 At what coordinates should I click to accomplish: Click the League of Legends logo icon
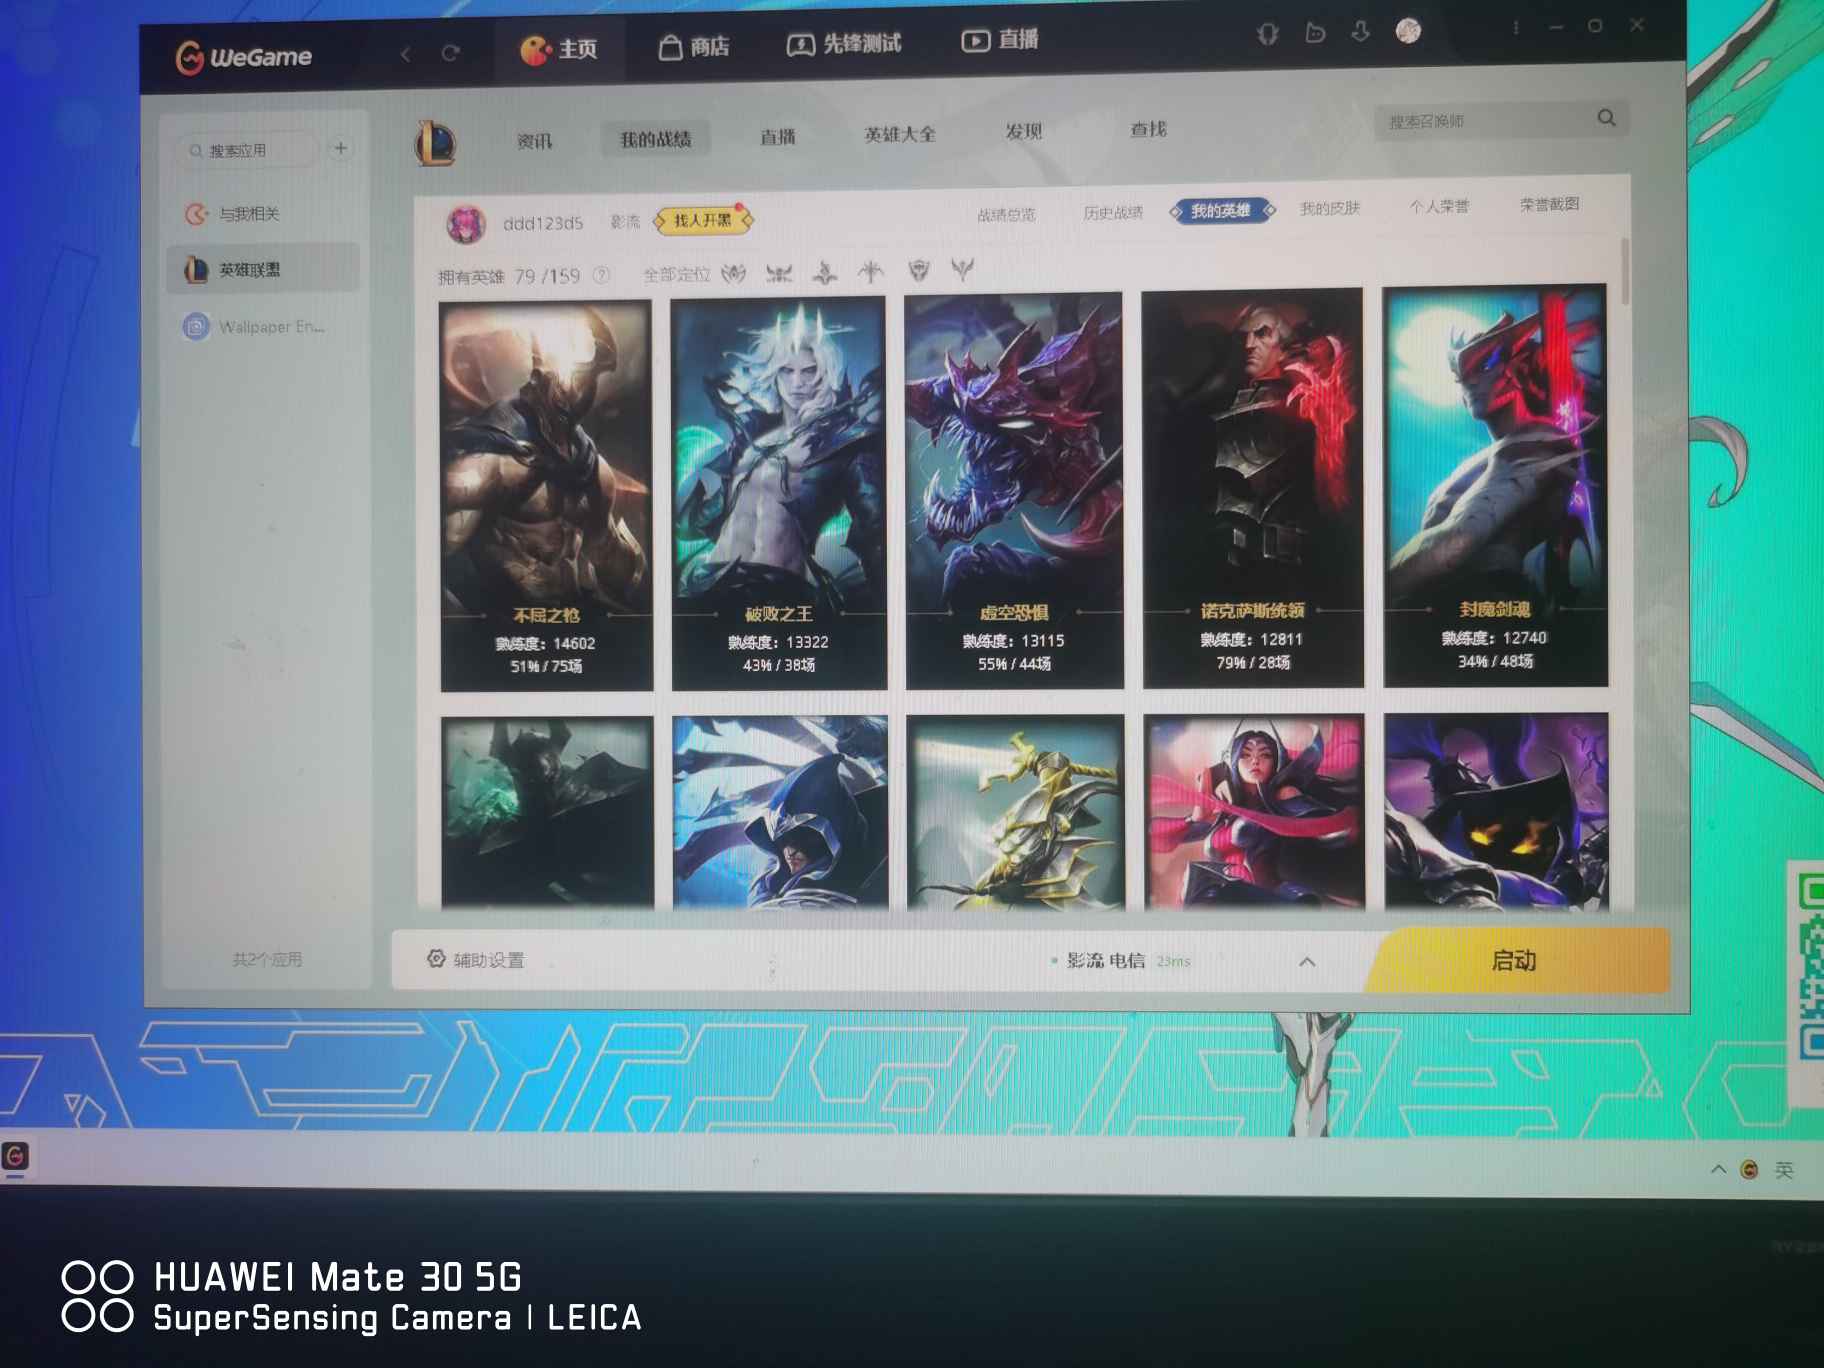pos(436,143)
